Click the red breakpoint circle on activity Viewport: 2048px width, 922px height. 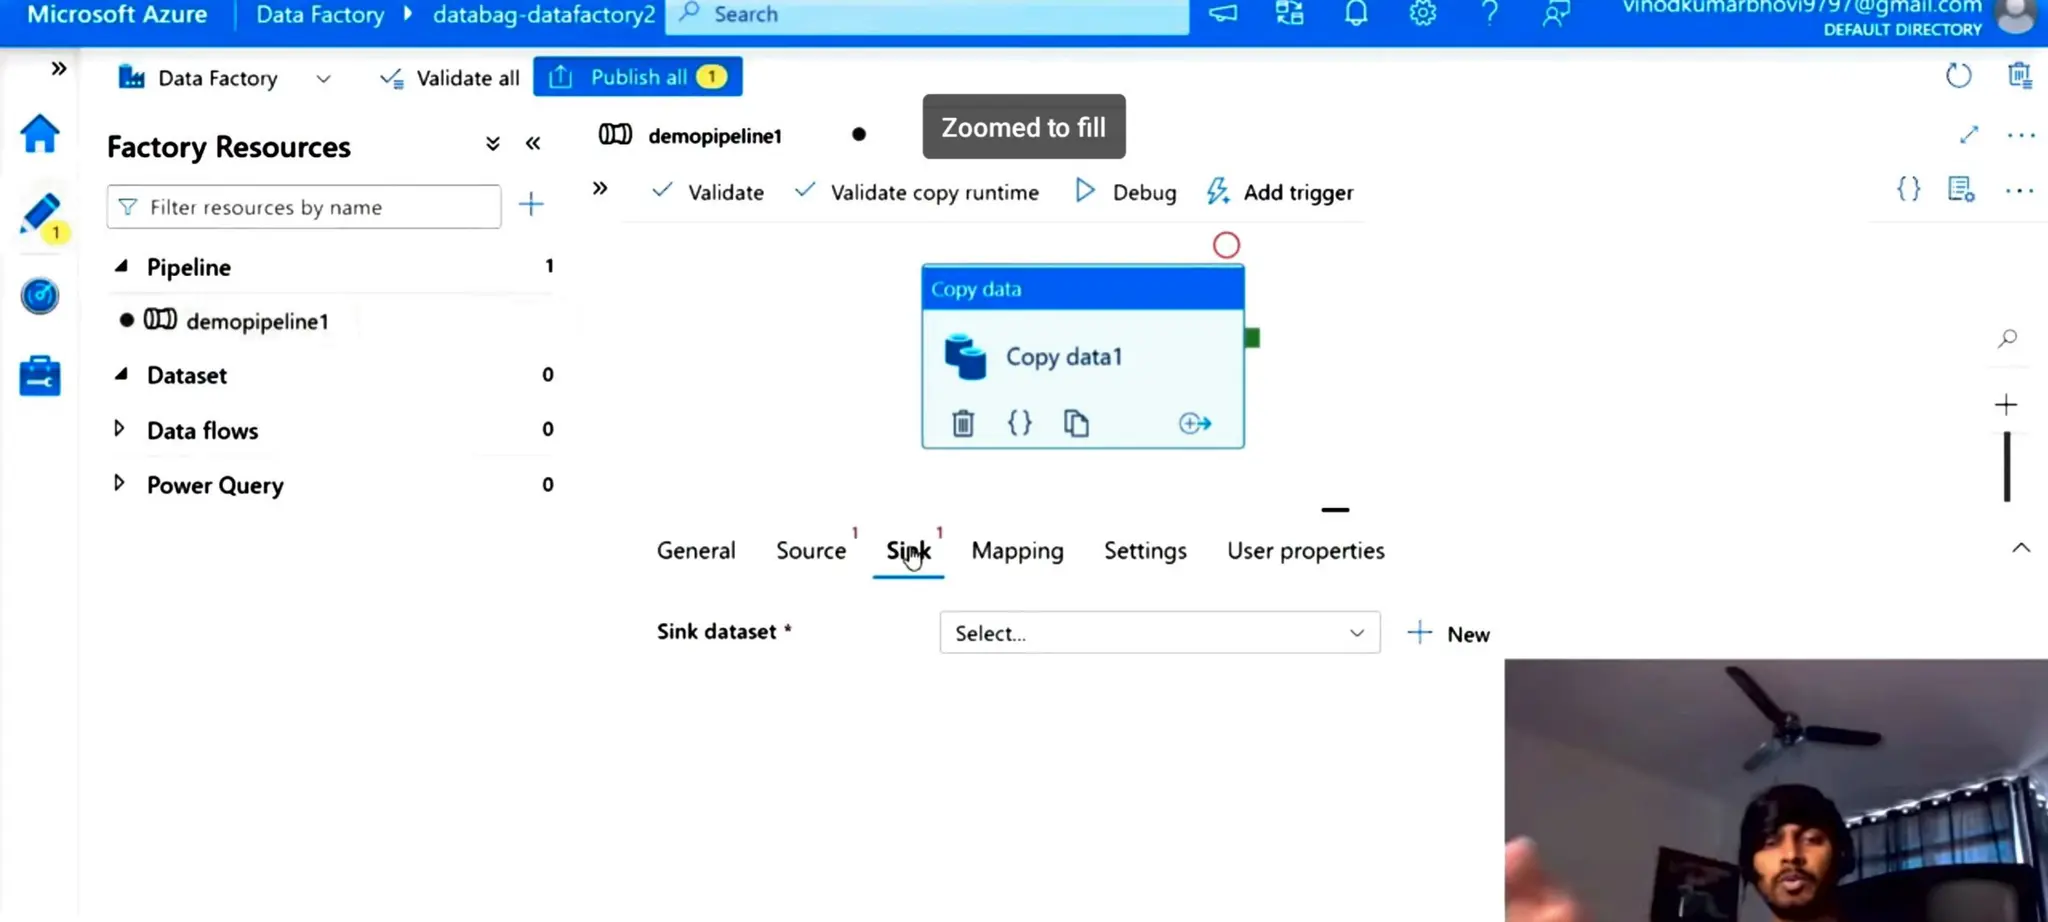point(1226,245)
